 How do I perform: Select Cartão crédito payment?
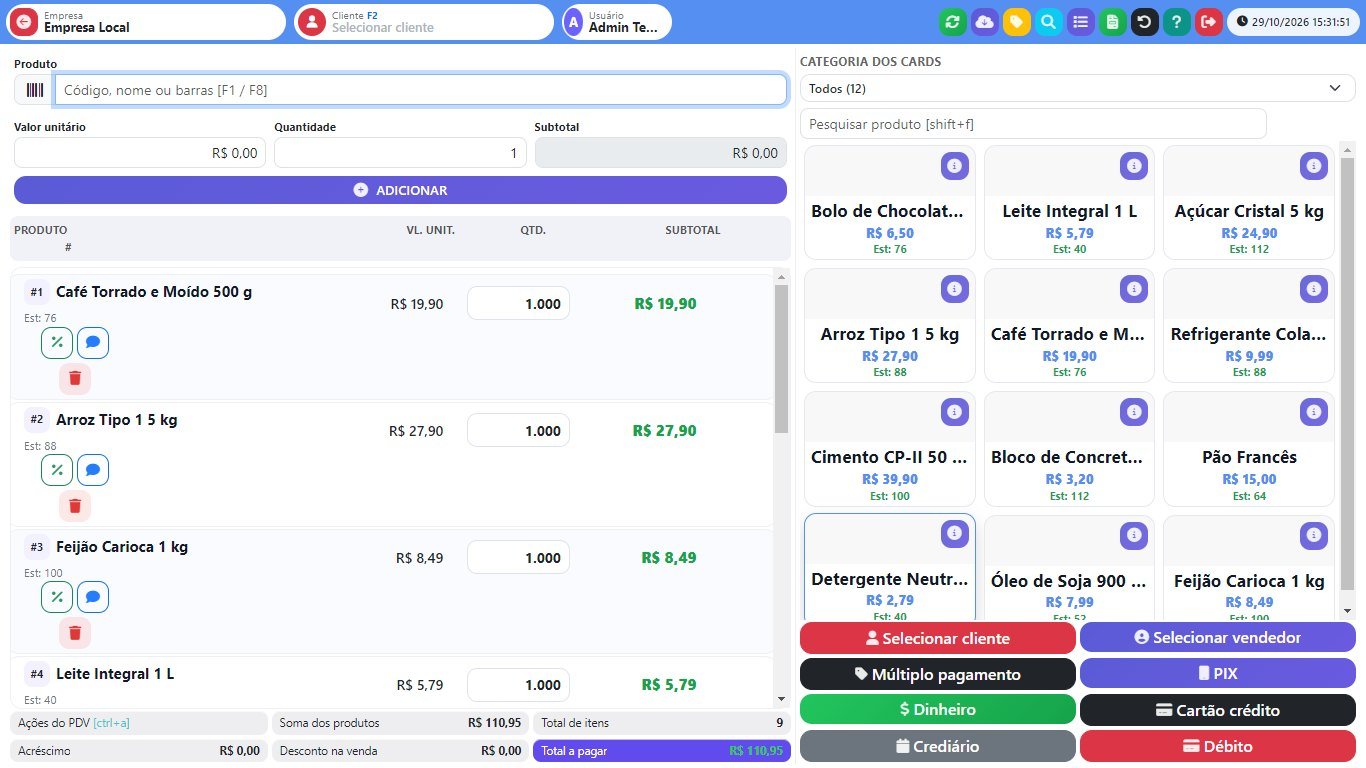pos(1218,710)
